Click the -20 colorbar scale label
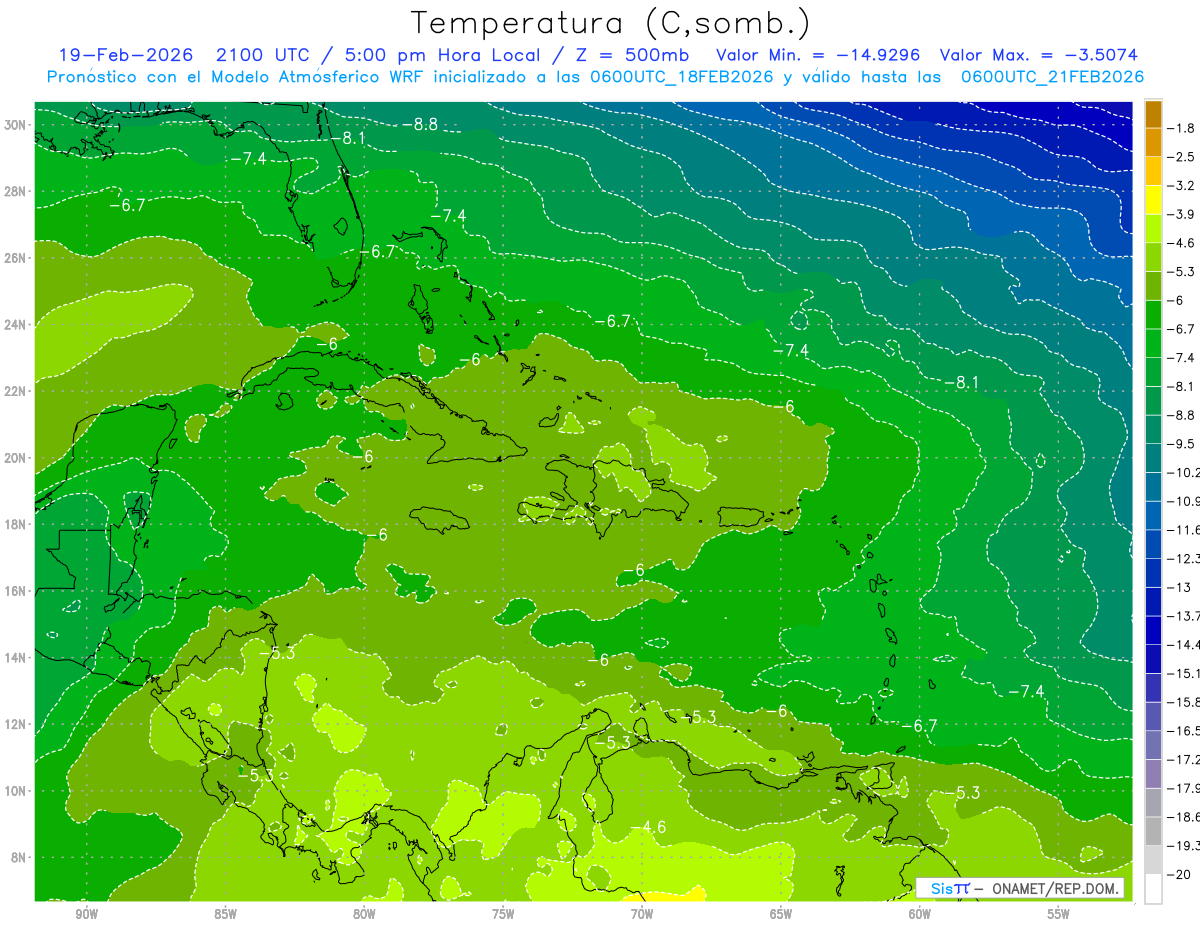 1181,874
